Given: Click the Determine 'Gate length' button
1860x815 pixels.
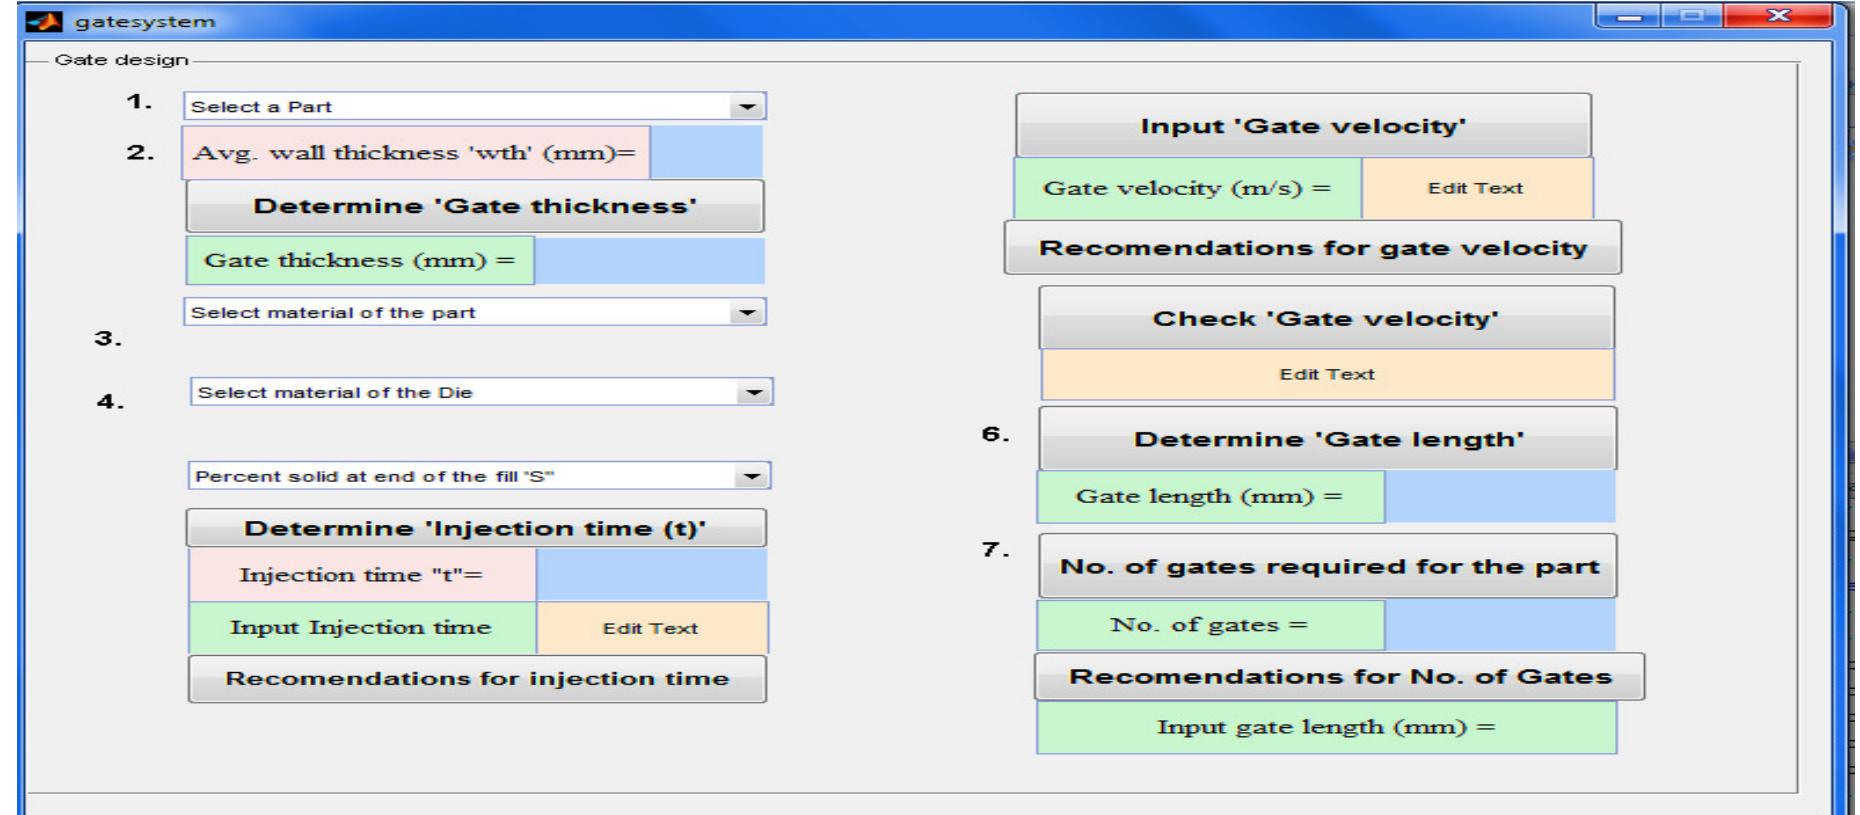Looking at the screenshot, I should [x=1328, y=439].
